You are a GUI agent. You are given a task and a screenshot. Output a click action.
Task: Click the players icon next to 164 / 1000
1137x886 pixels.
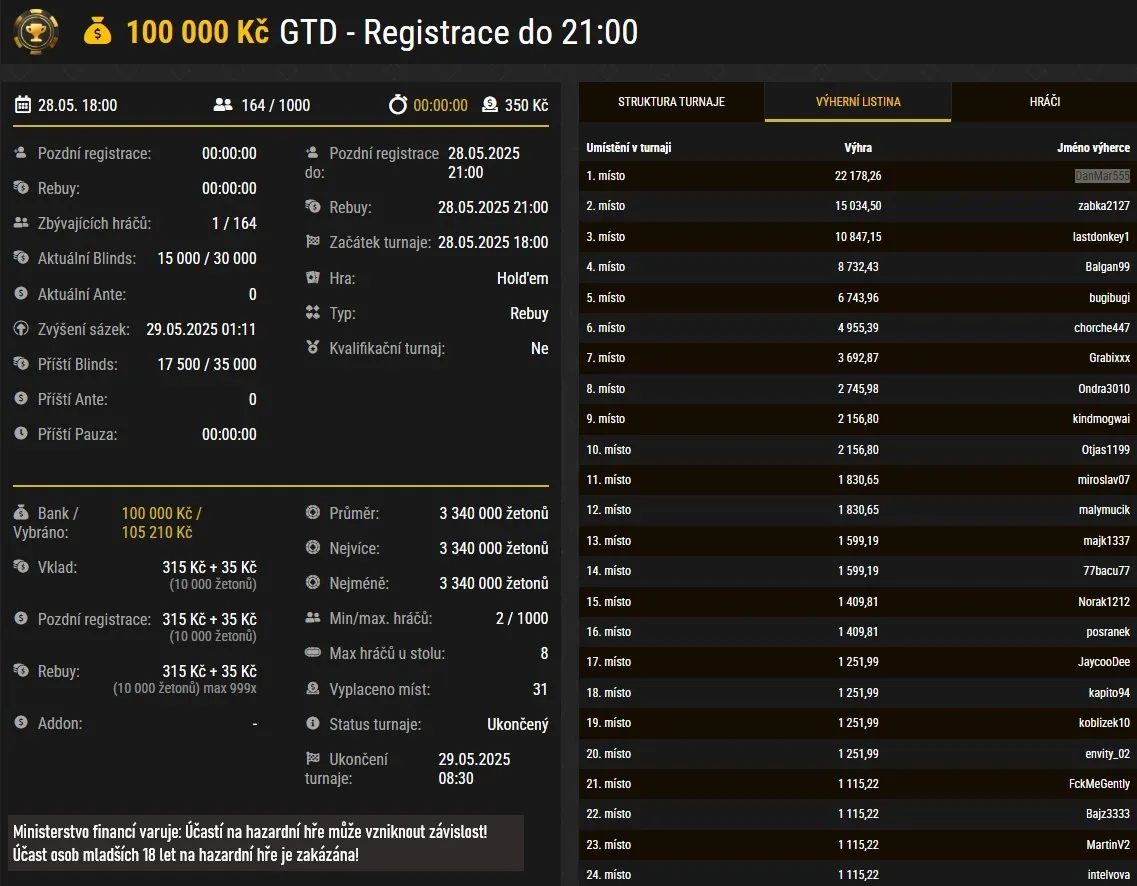coord(223,105)
